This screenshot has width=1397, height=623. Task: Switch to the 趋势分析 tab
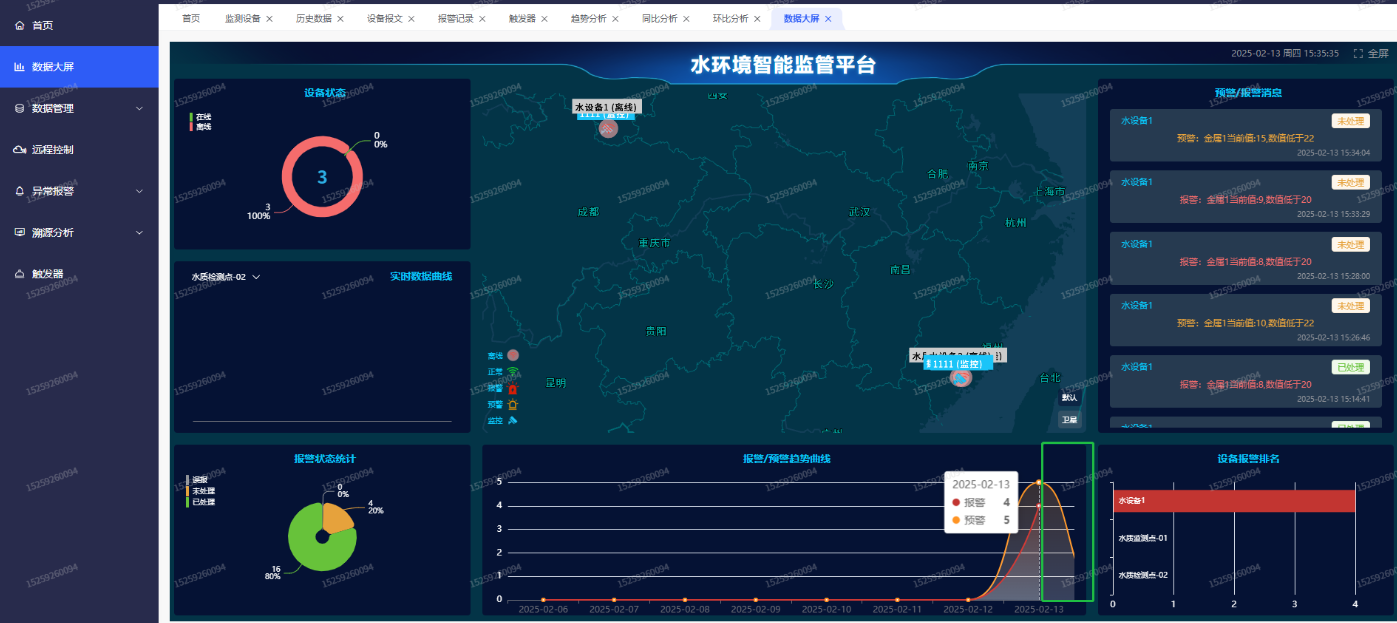click(588, 19)
